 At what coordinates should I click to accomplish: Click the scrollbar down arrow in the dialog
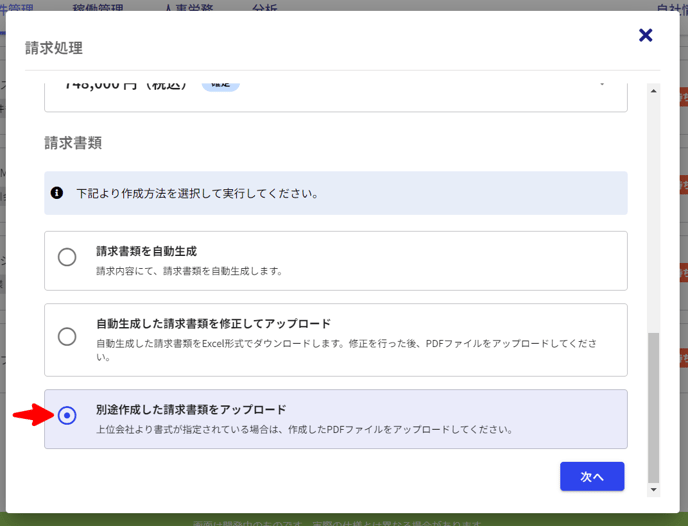[654, 490]
